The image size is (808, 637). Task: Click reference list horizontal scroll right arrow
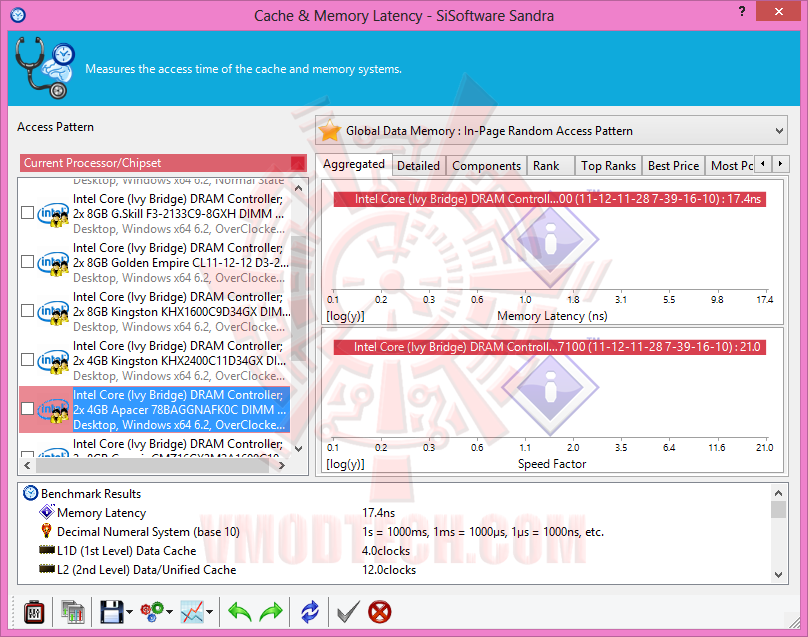click(x=281, y=465)
